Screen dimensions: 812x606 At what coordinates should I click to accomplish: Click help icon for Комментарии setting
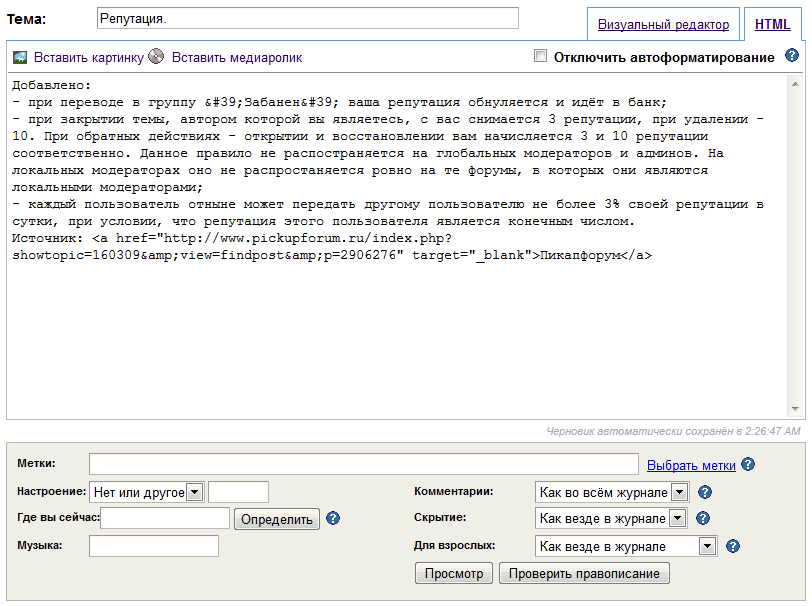pos(704,492)
